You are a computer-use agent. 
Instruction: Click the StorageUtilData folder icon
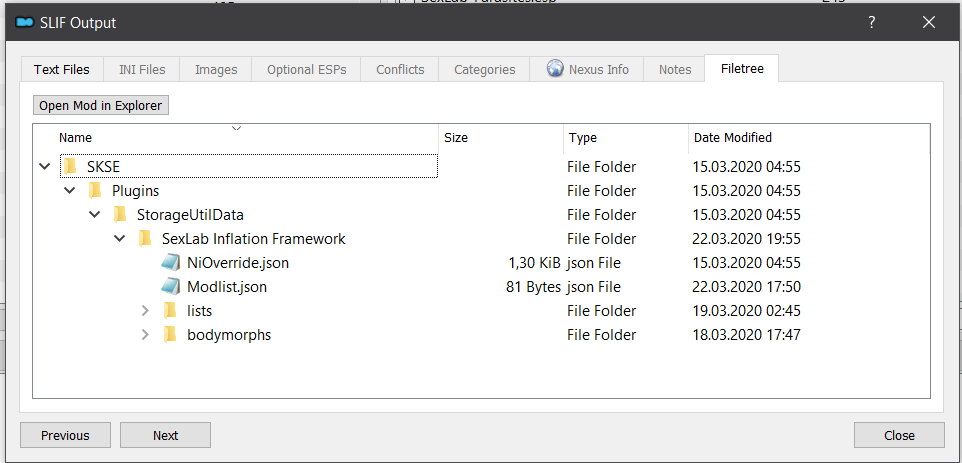[120, 215]
